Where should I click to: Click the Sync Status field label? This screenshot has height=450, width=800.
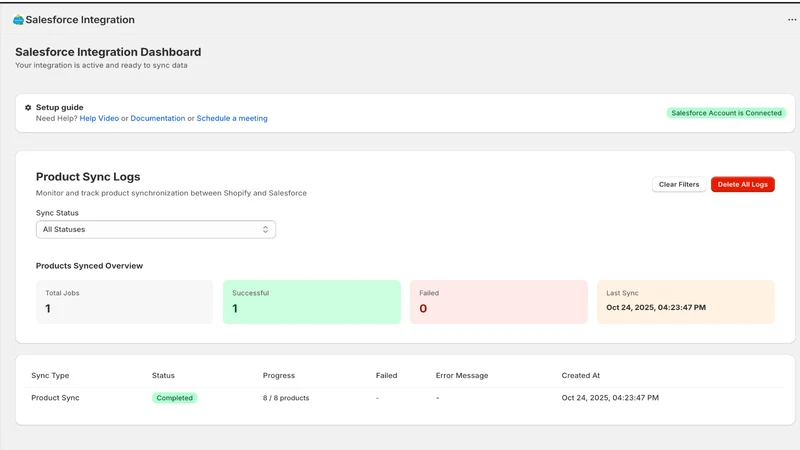click(57, 213)
